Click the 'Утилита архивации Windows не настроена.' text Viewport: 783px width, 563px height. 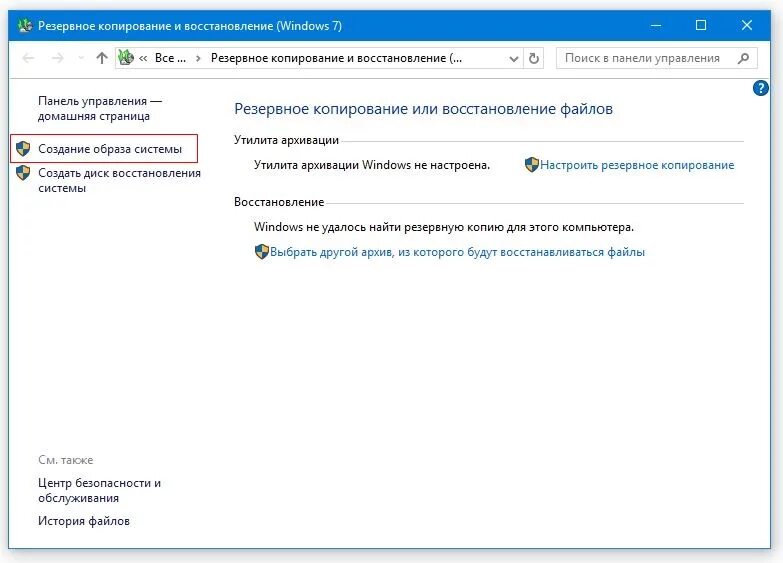(x=372, y=165)
